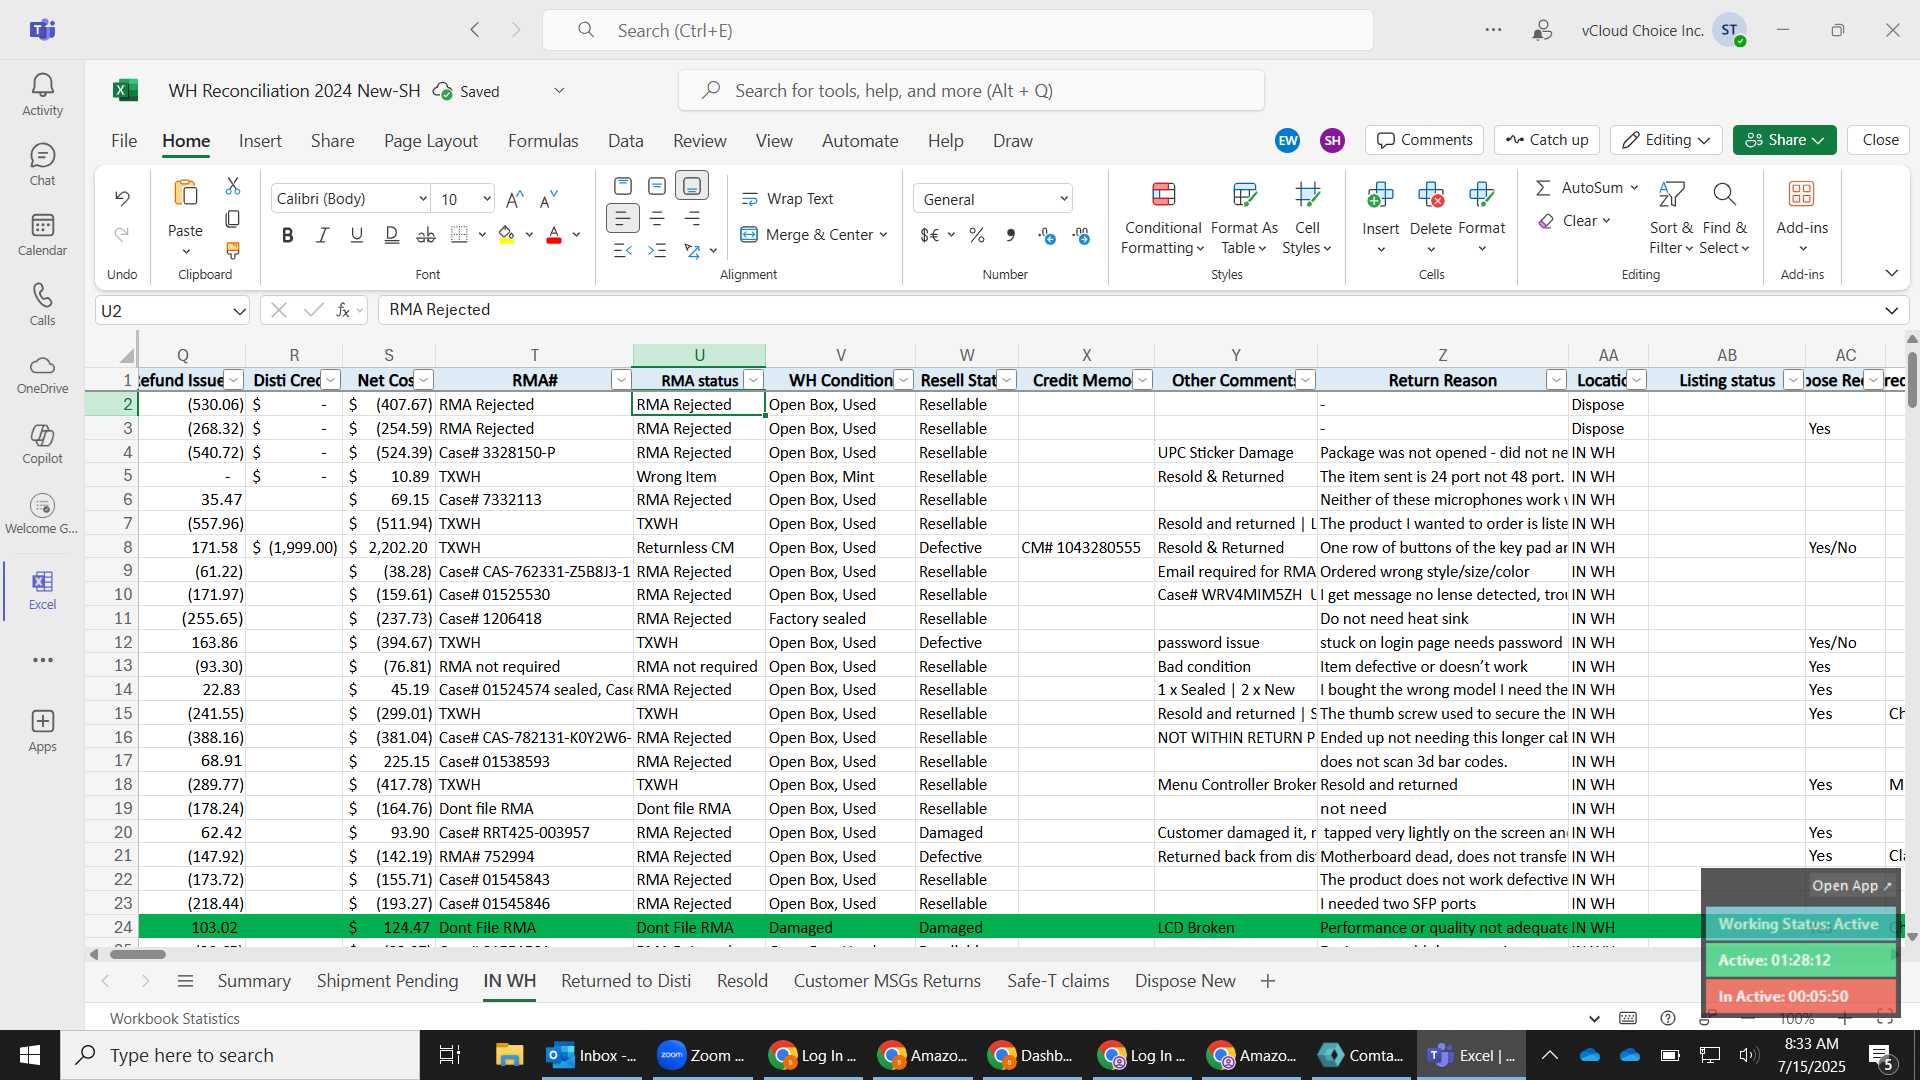Increase decimal places icon
Viewport: 1920px width, 1080px height.
tap(1047, 235)
